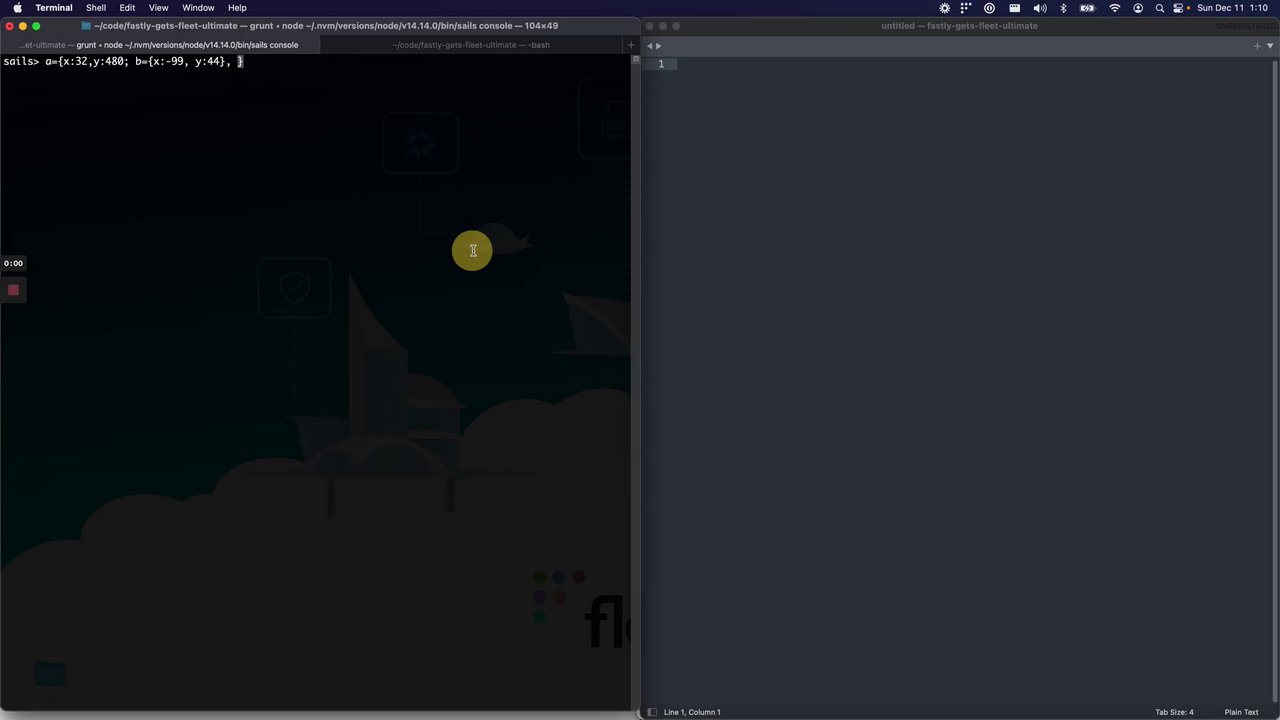Add new tab in Sublime window
The image size is (1280, 720).
click(1257, 46)
